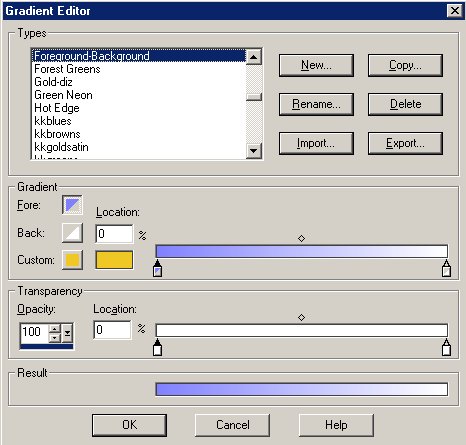
Task: Select the right transparency marker
Action: point(446,347)
